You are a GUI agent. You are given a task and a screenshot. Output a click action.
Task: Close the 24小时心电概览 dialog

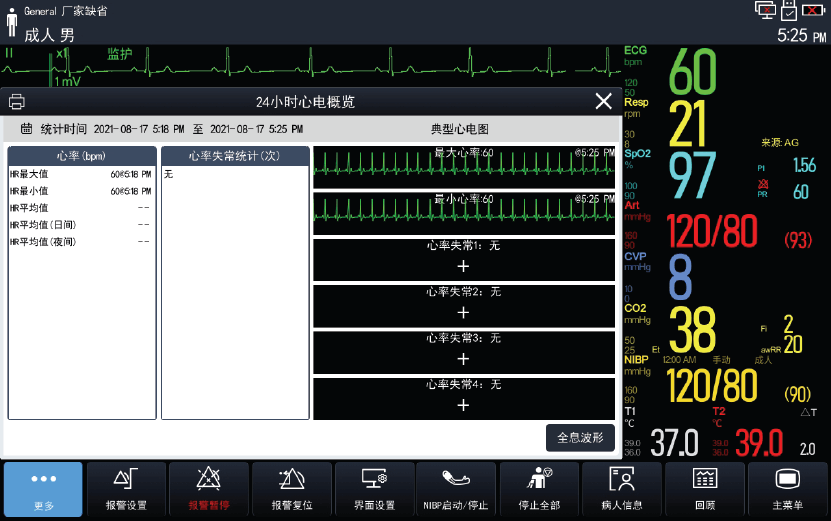tap(603, 101)
